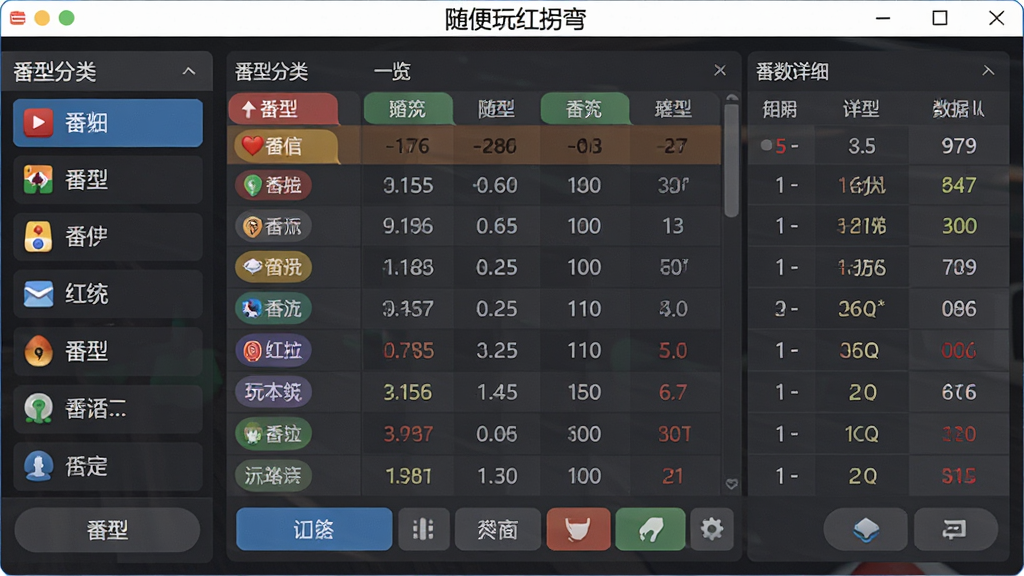This screenshot has height=576, width=1024.
Task: Click the value 0.65 in table
Action: point(496,226)
